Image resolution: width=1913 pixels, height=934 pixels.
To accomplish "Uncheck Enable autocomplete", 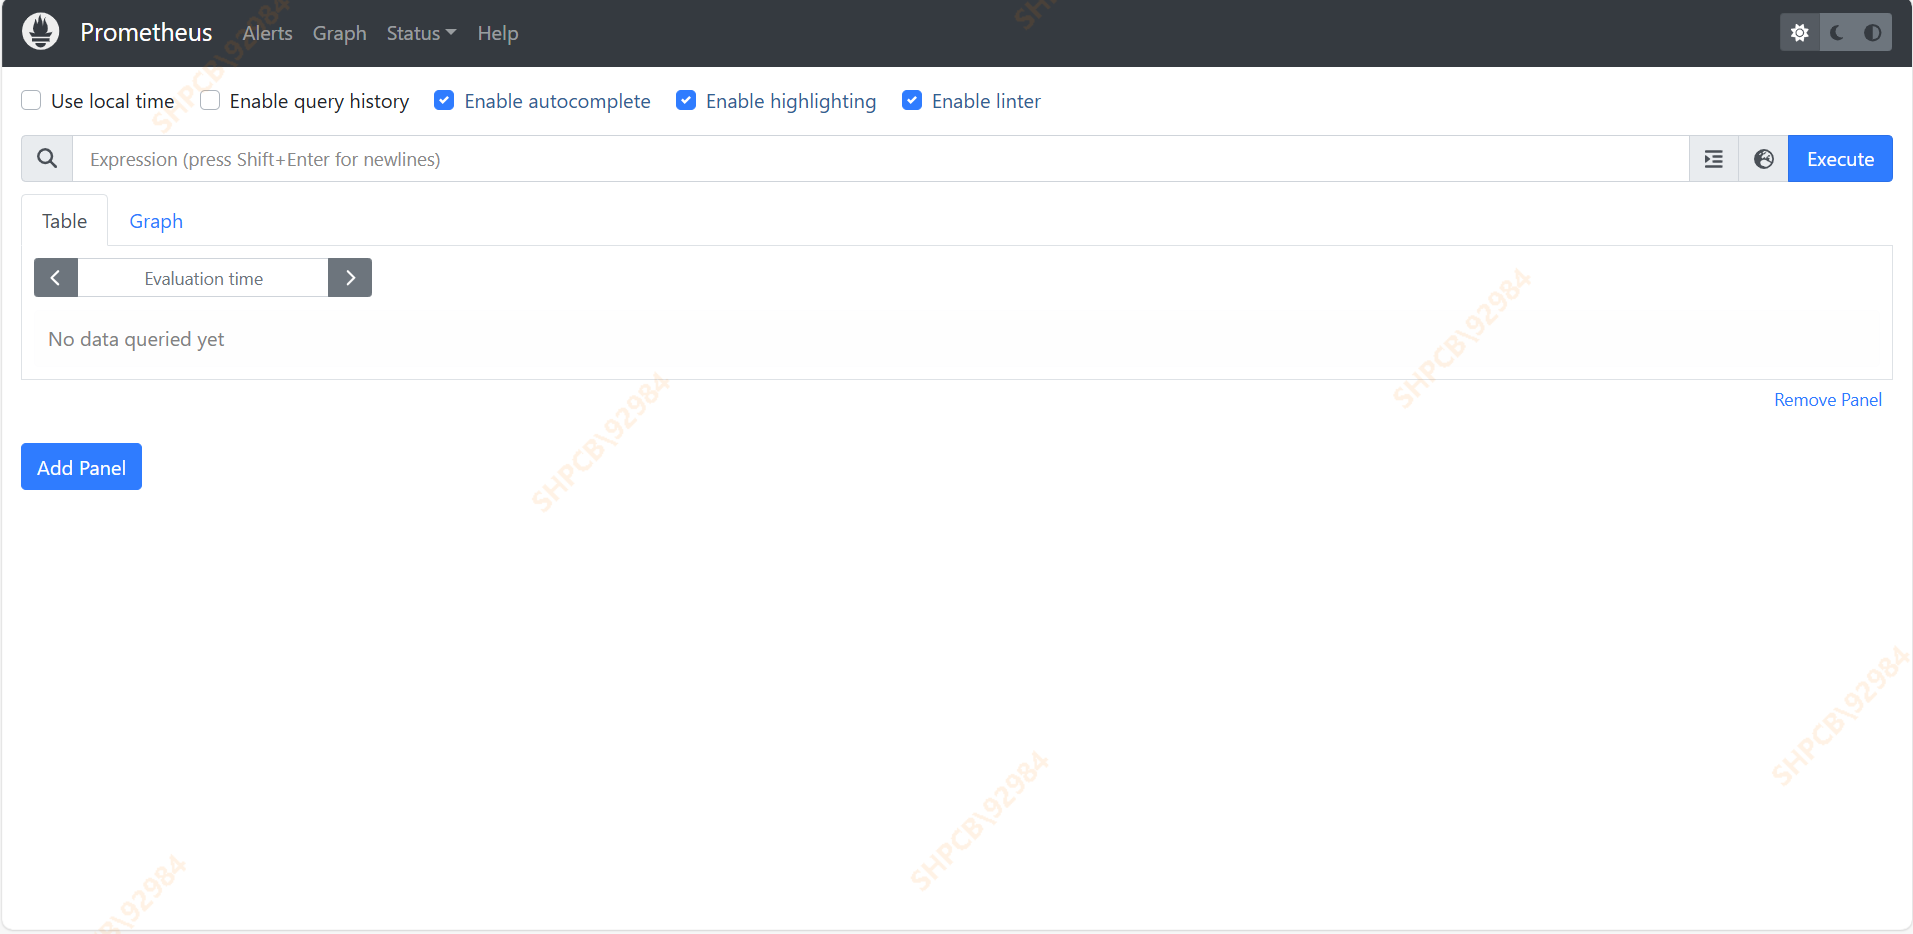I will 444,100.
